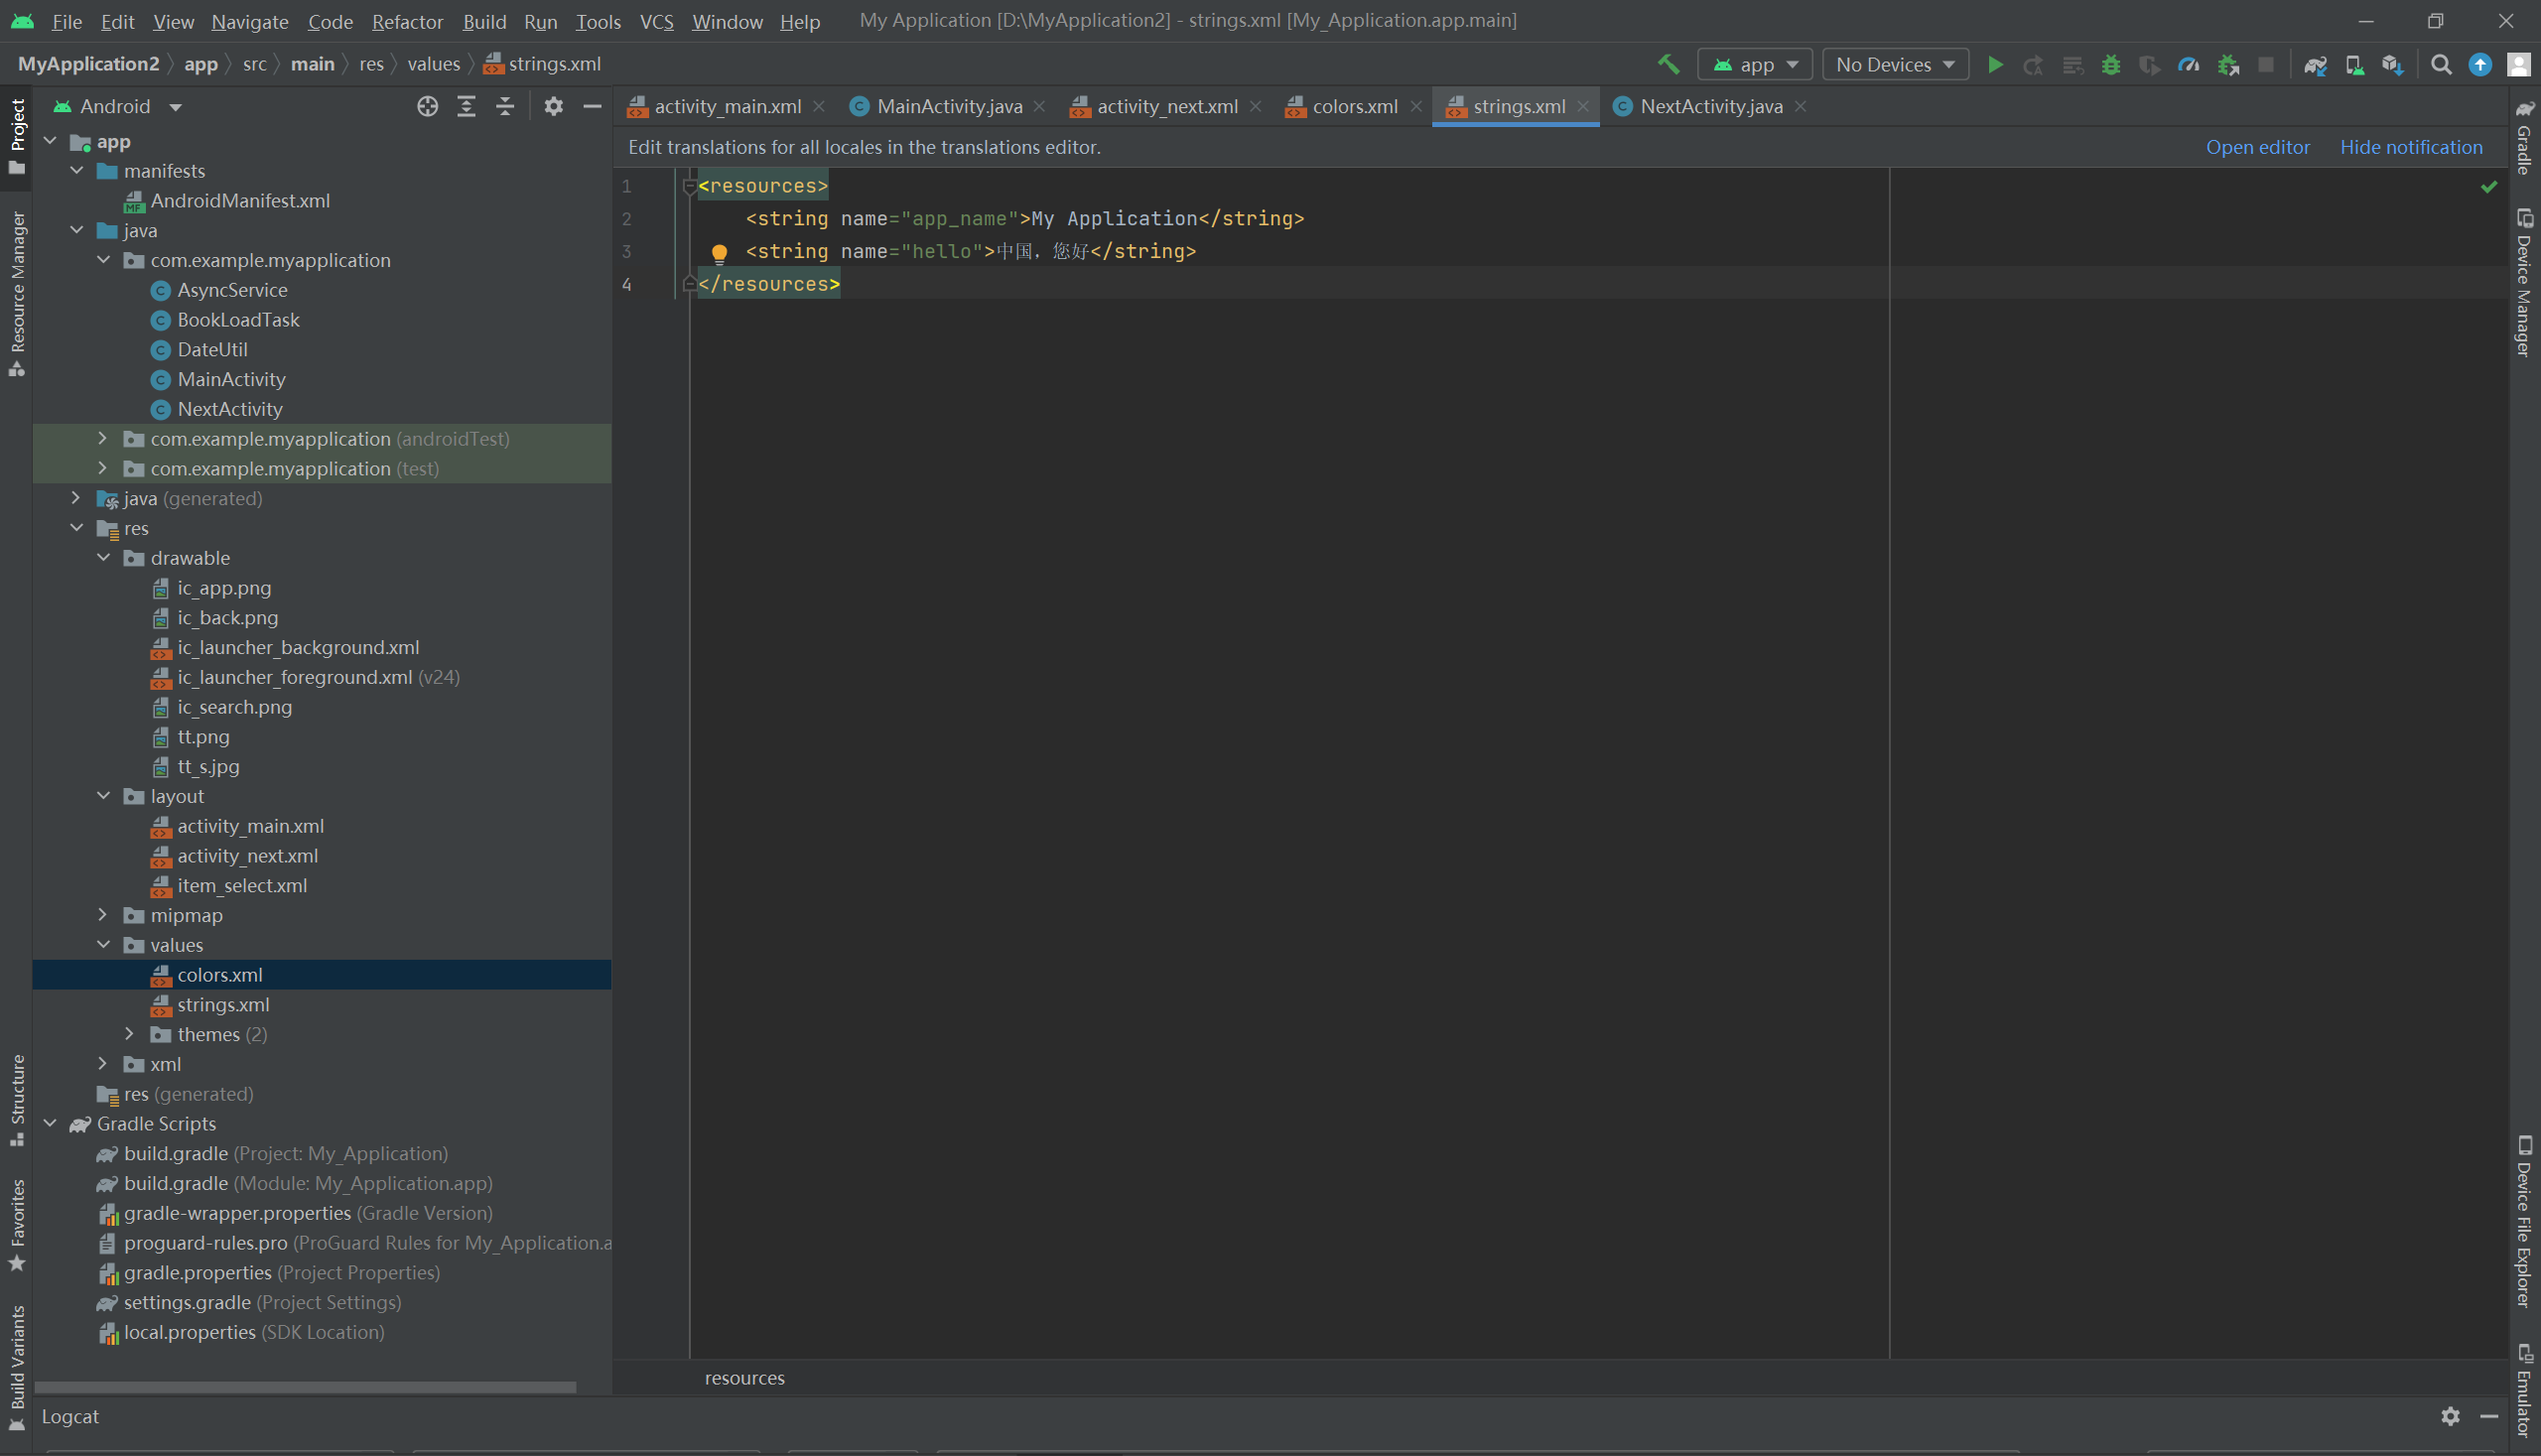Open the No Devices dropdown
This screenshot has height=1456, width=2541.
click(x=1894, y=65)
